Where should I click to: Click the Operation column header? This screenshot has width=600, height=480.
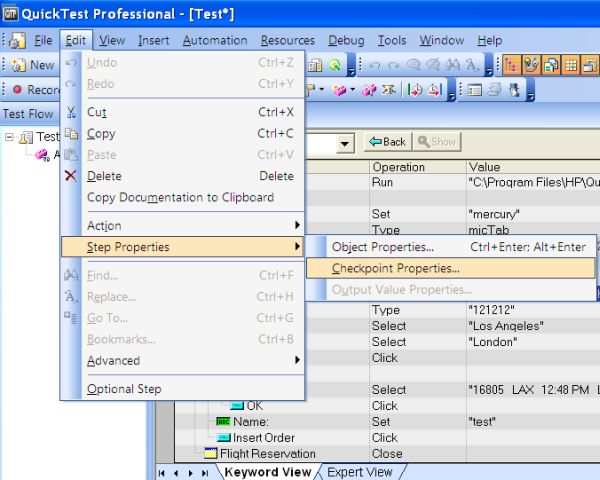point(418,167)
